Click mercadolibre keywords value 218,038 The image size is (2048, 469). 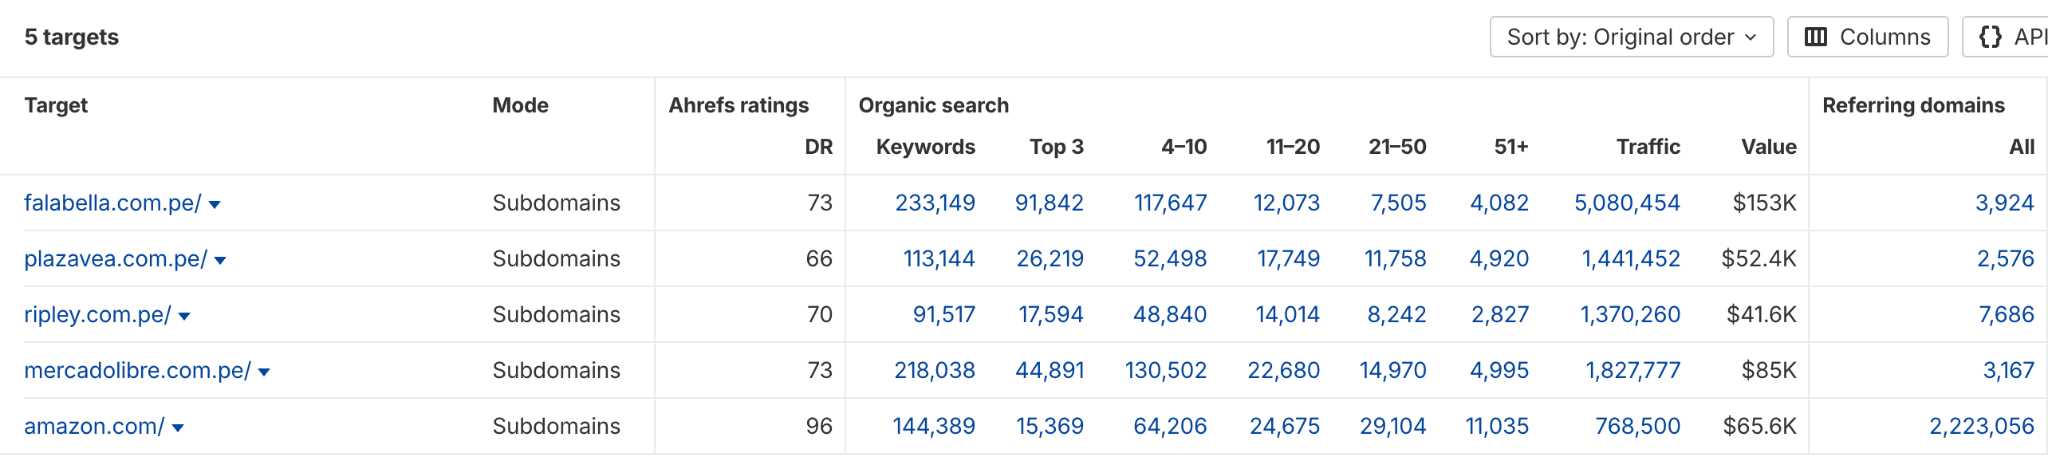[935, 371]
